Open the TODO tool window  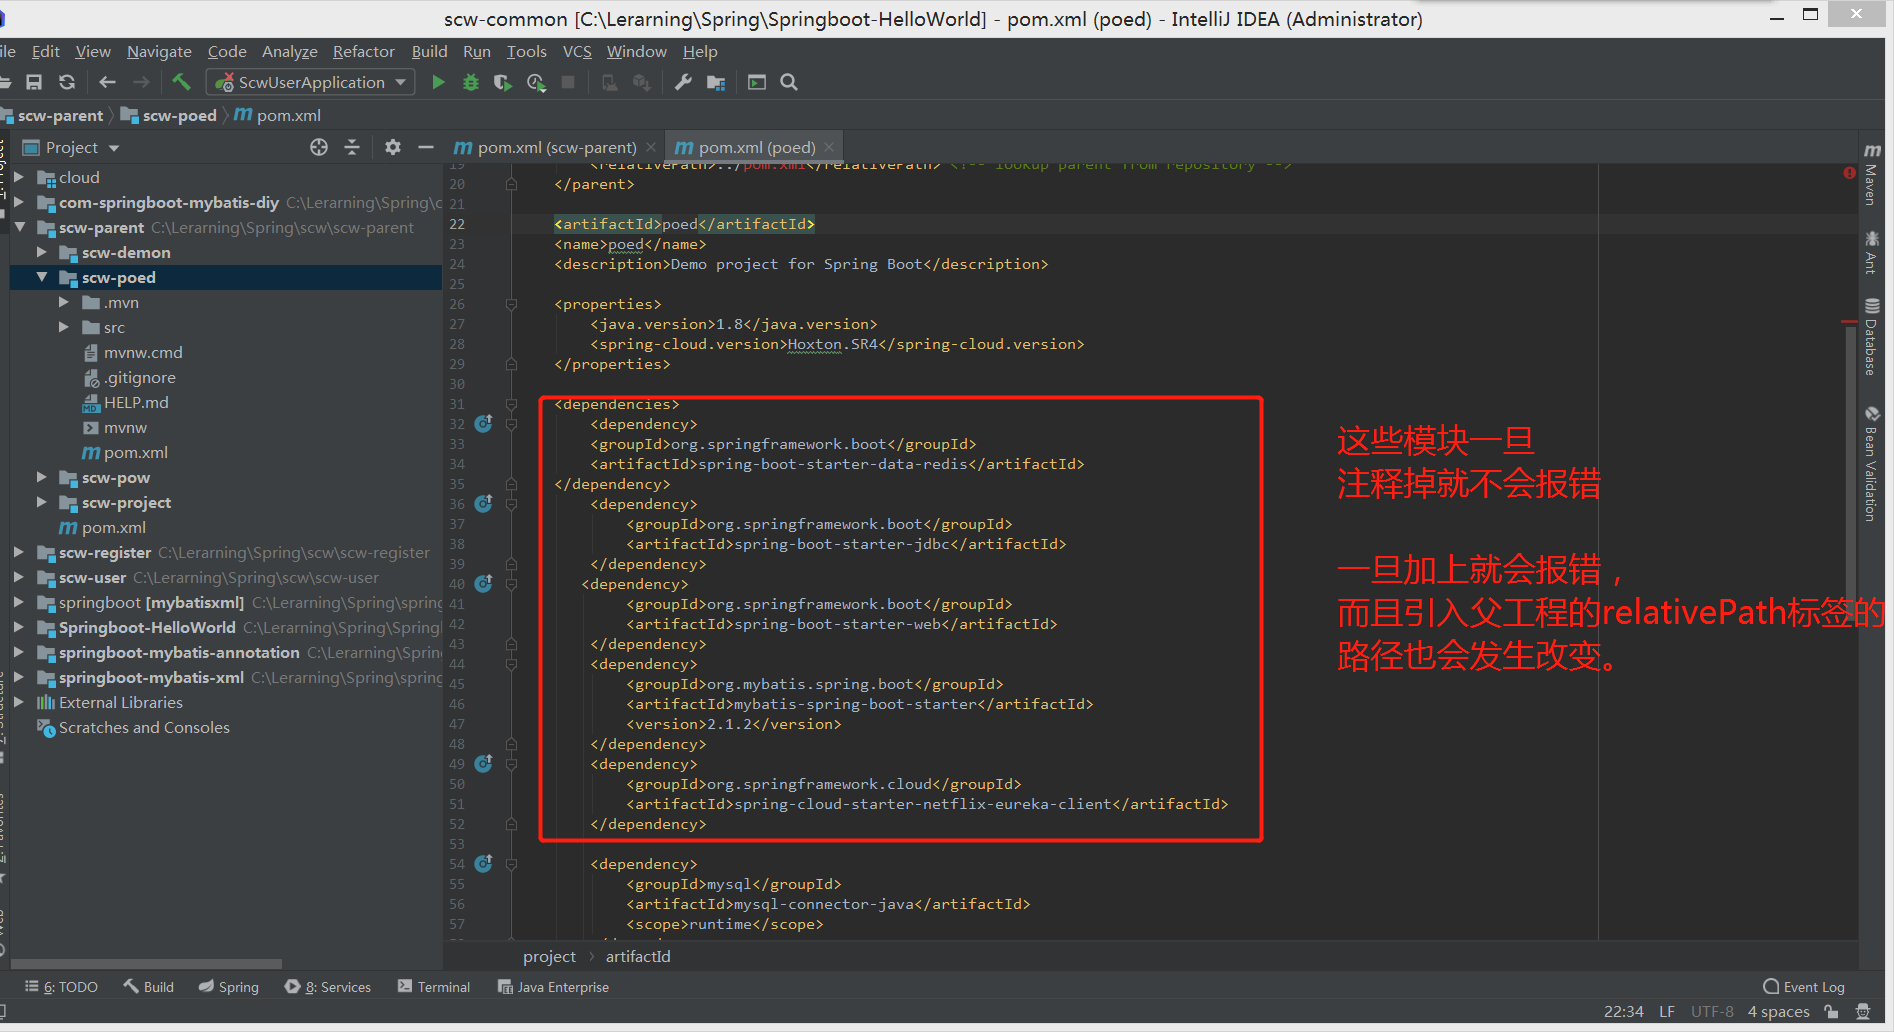point(61,987)
